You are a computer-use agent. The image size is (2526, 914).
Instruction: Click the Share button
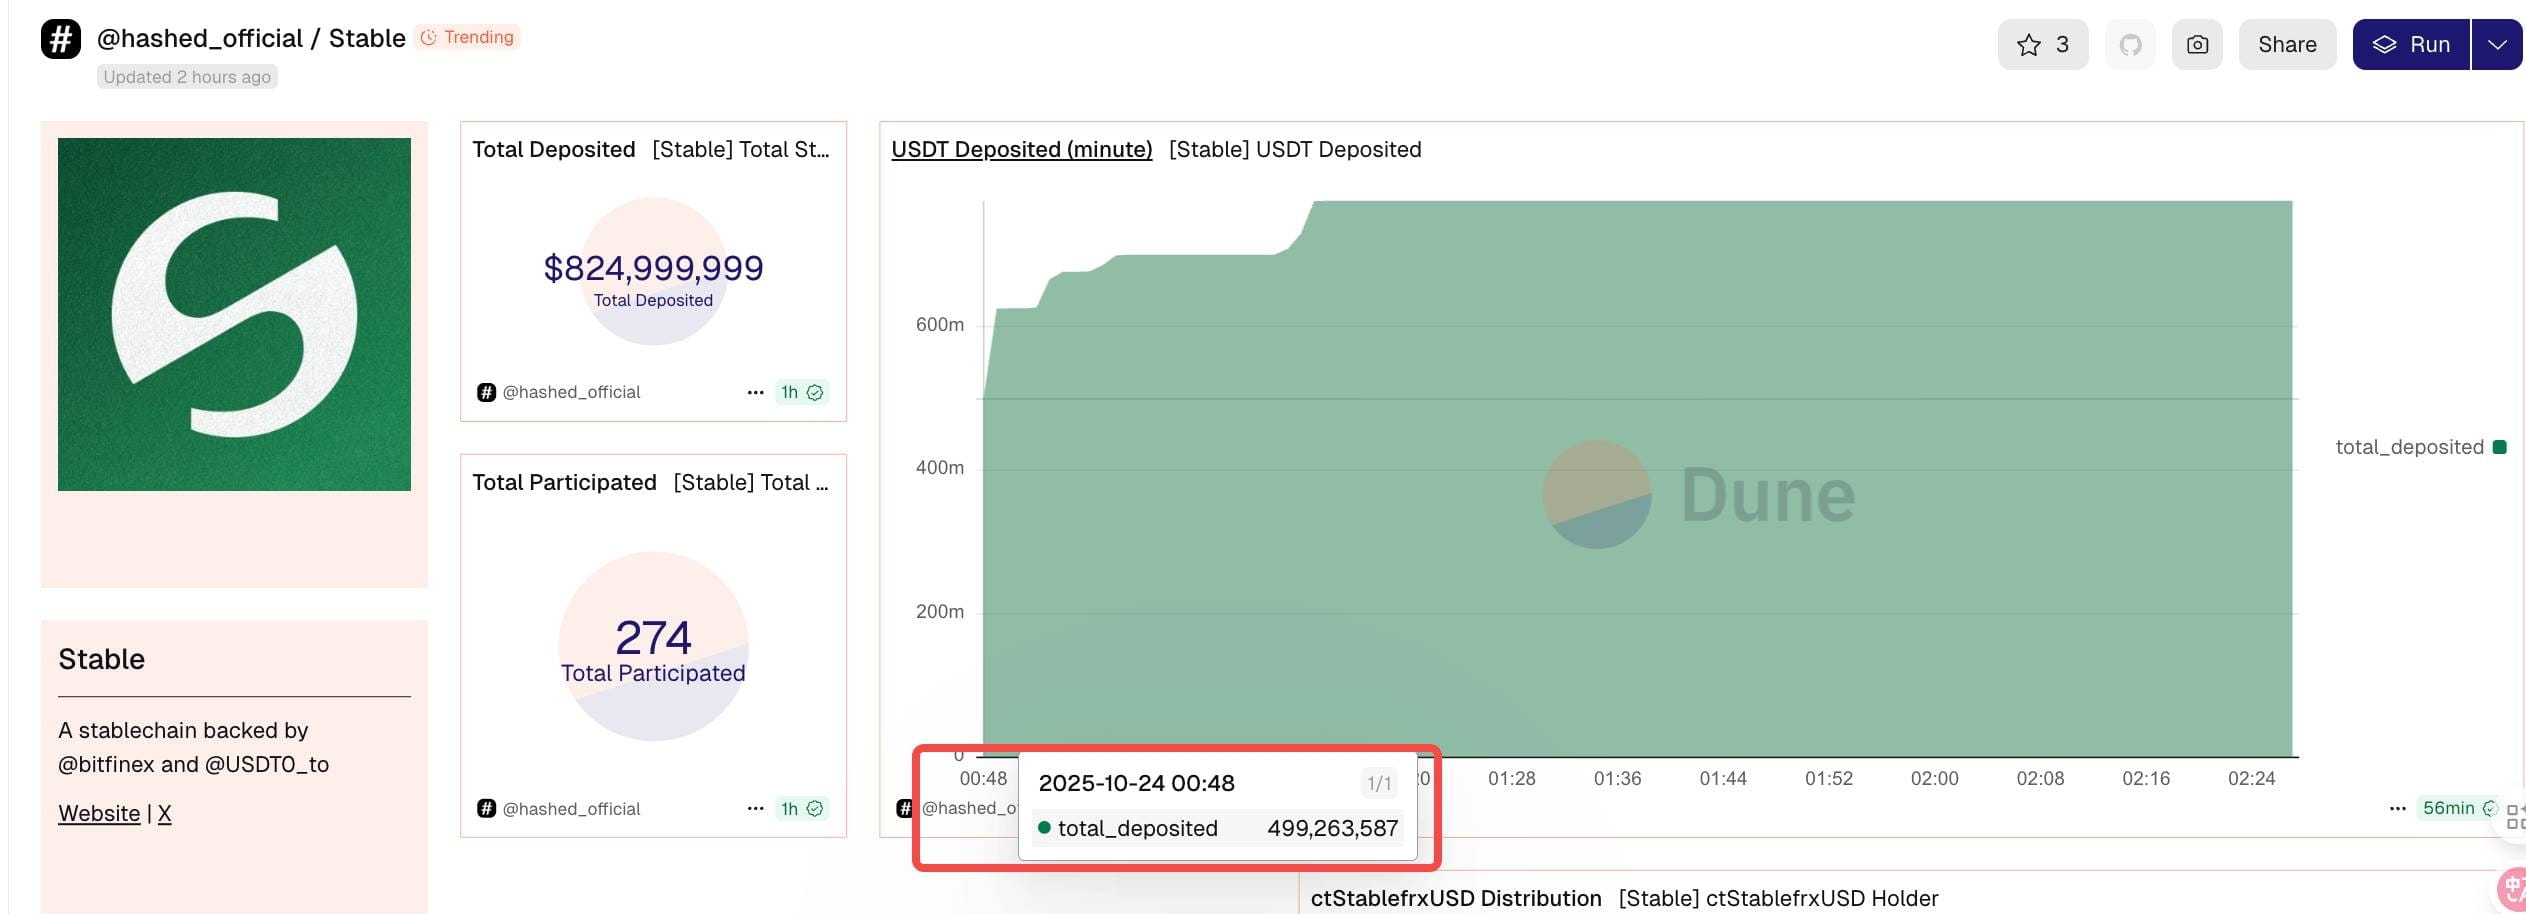click(x=2287, y=44)
